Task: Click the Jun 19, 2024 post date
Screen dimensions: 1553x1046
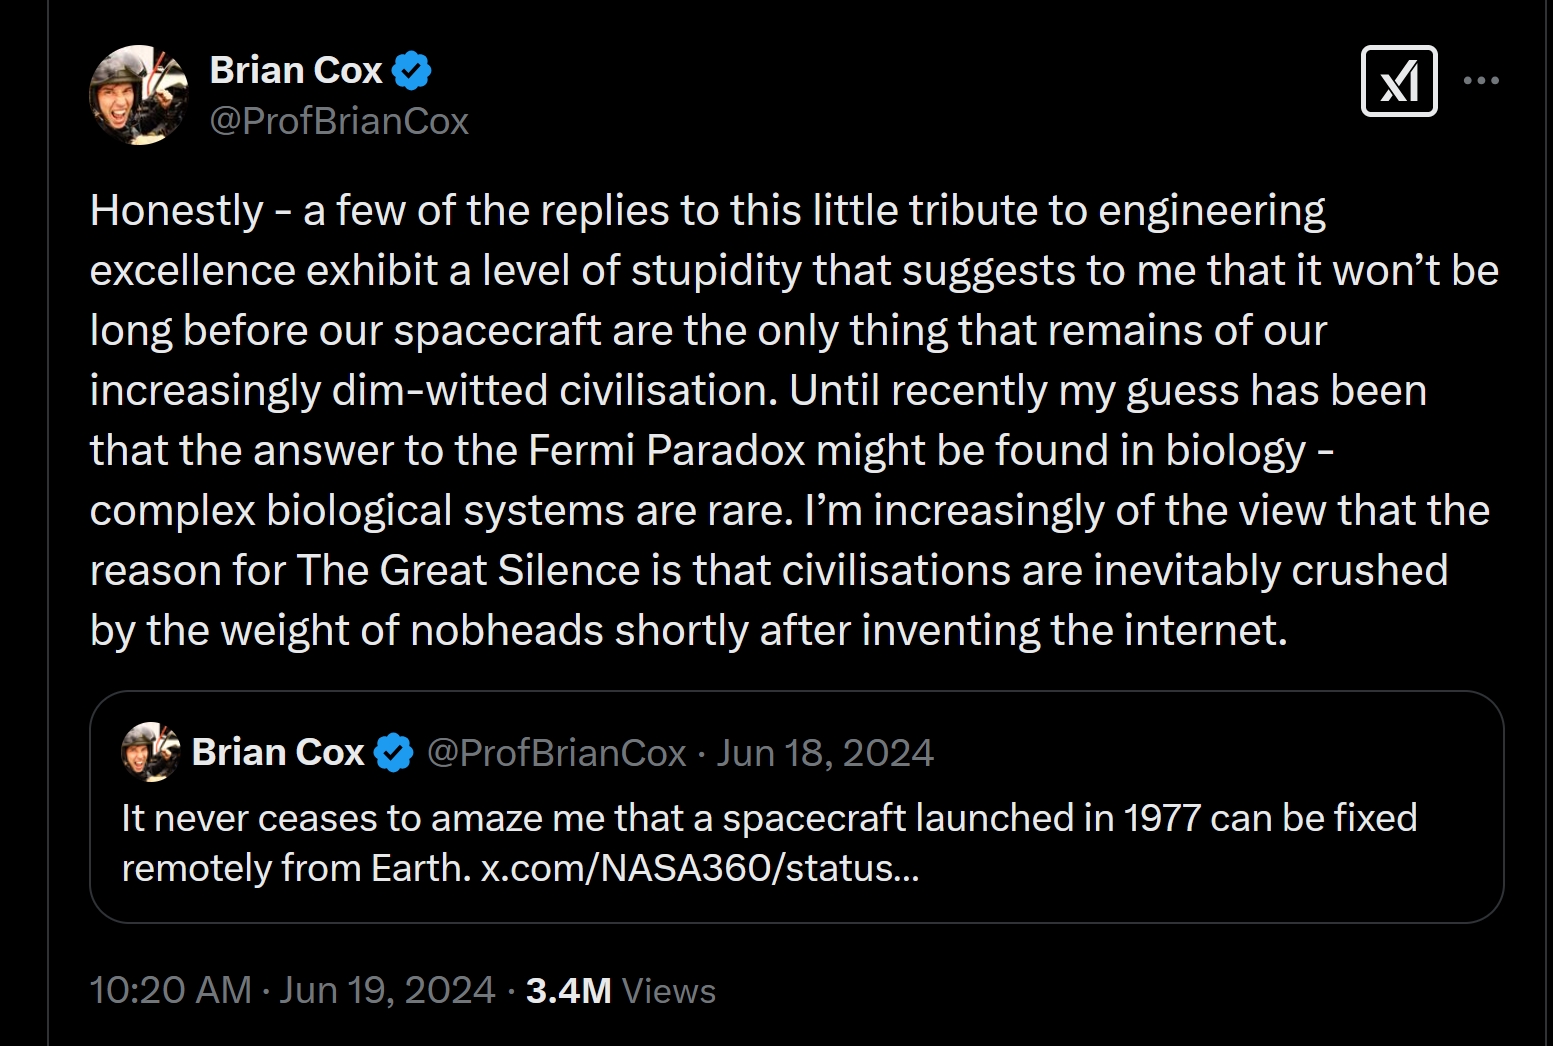Action: [387, 990]
